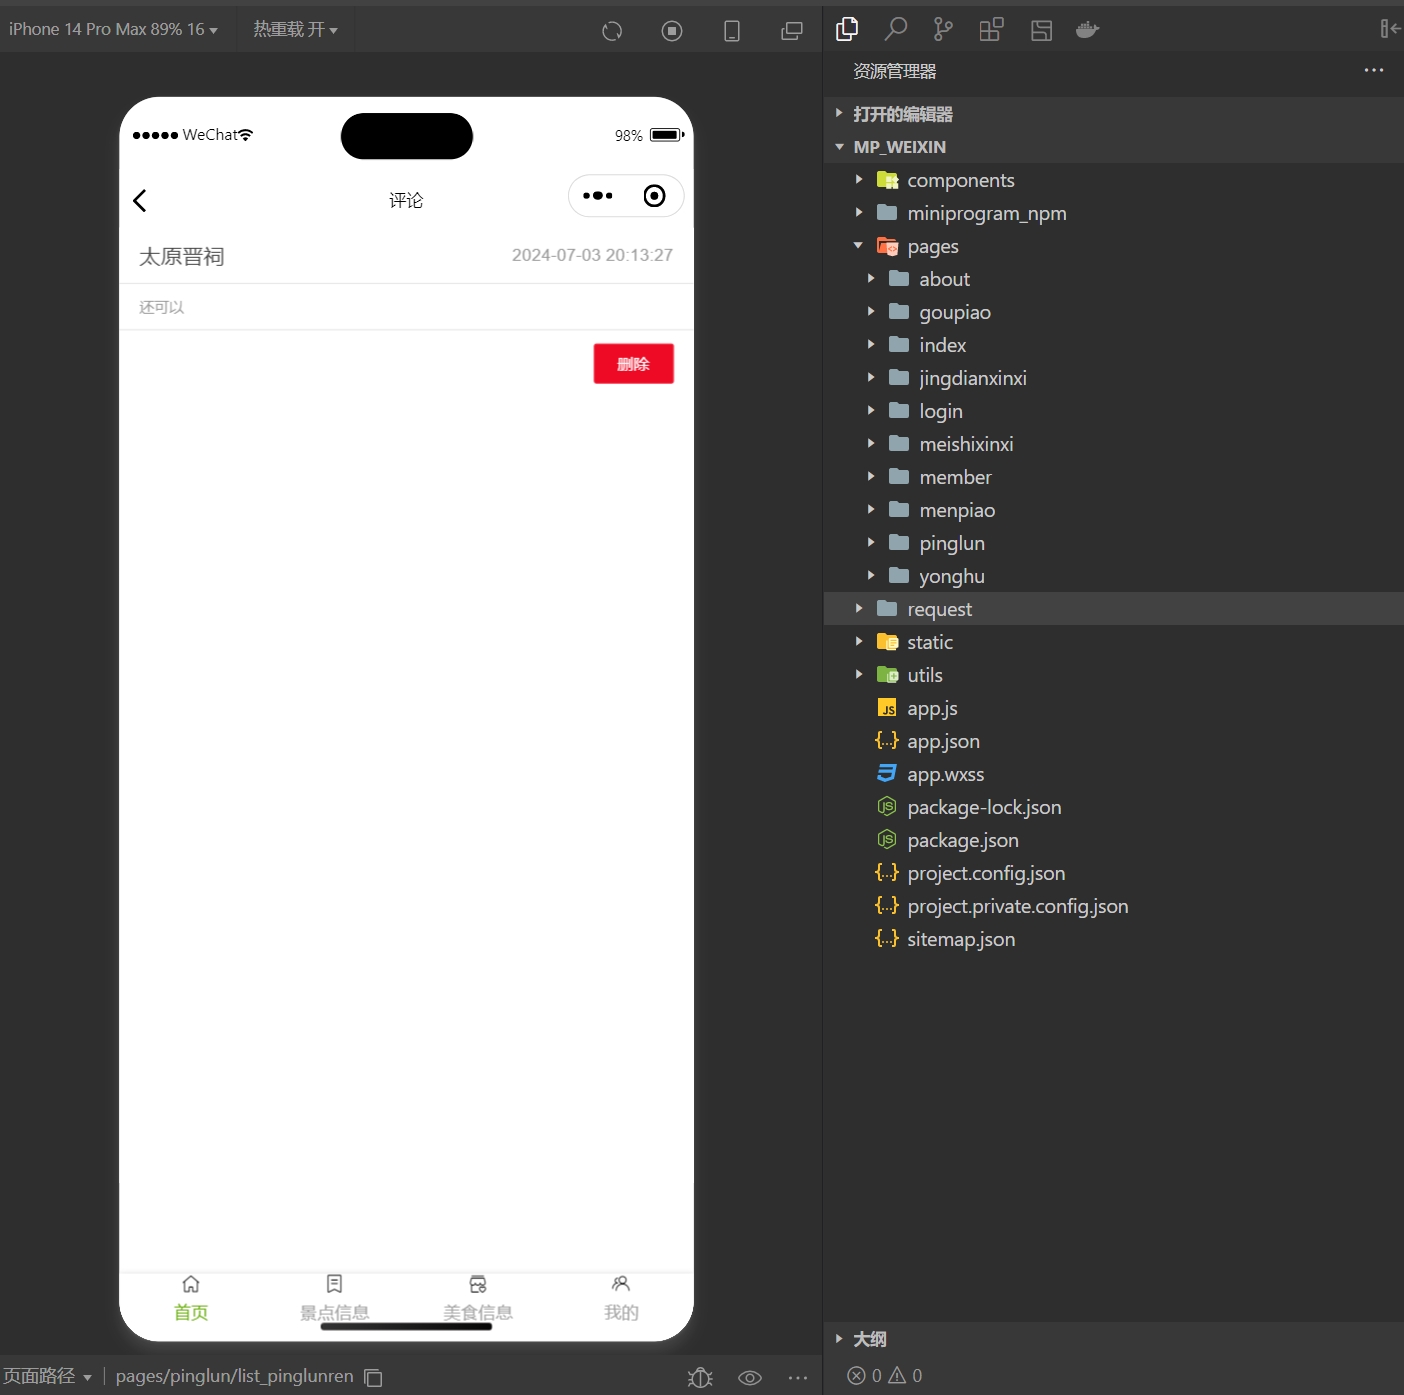The width and height of the screenshot is (1404, 1395).
Task: Open project.private.config.json file
Action: click(x=1113, y=906)
